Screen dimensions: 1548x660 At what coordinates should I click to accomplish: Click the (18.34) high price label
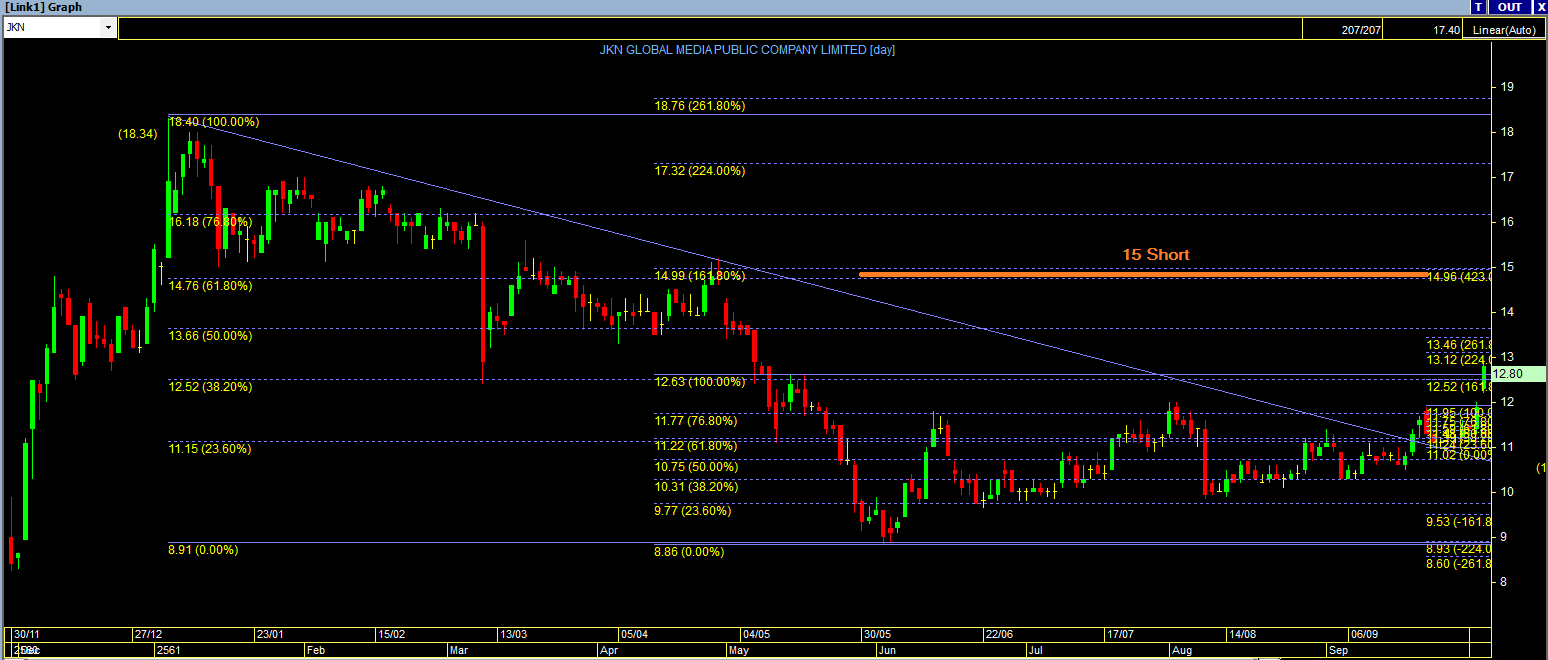pos(138,133)
